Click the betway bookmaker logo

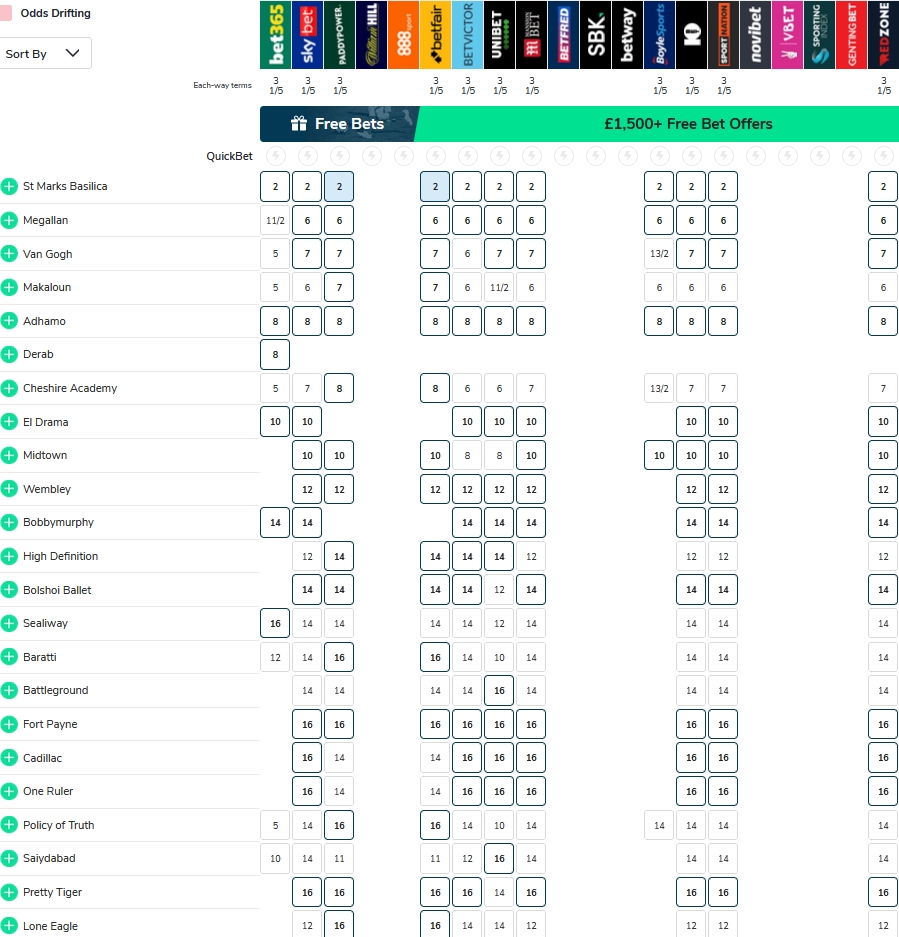pos(627,35)
